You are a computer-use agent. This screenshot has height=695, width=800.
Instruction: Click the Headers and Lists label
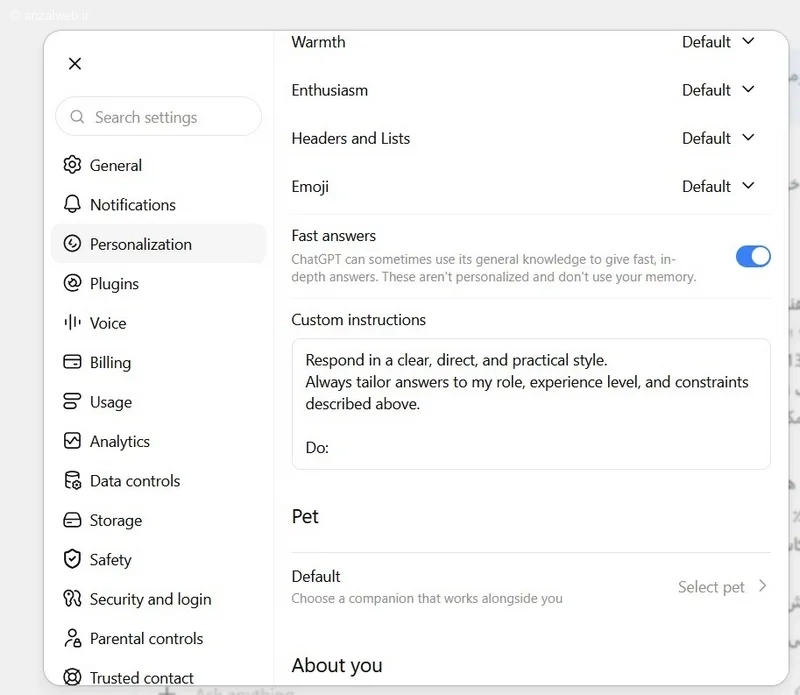pyautogui.click(x=351, y=138)
